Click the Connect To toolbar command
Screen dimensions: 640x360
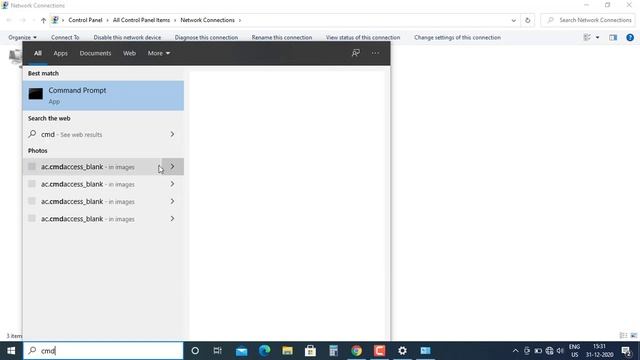pos(65,38)
